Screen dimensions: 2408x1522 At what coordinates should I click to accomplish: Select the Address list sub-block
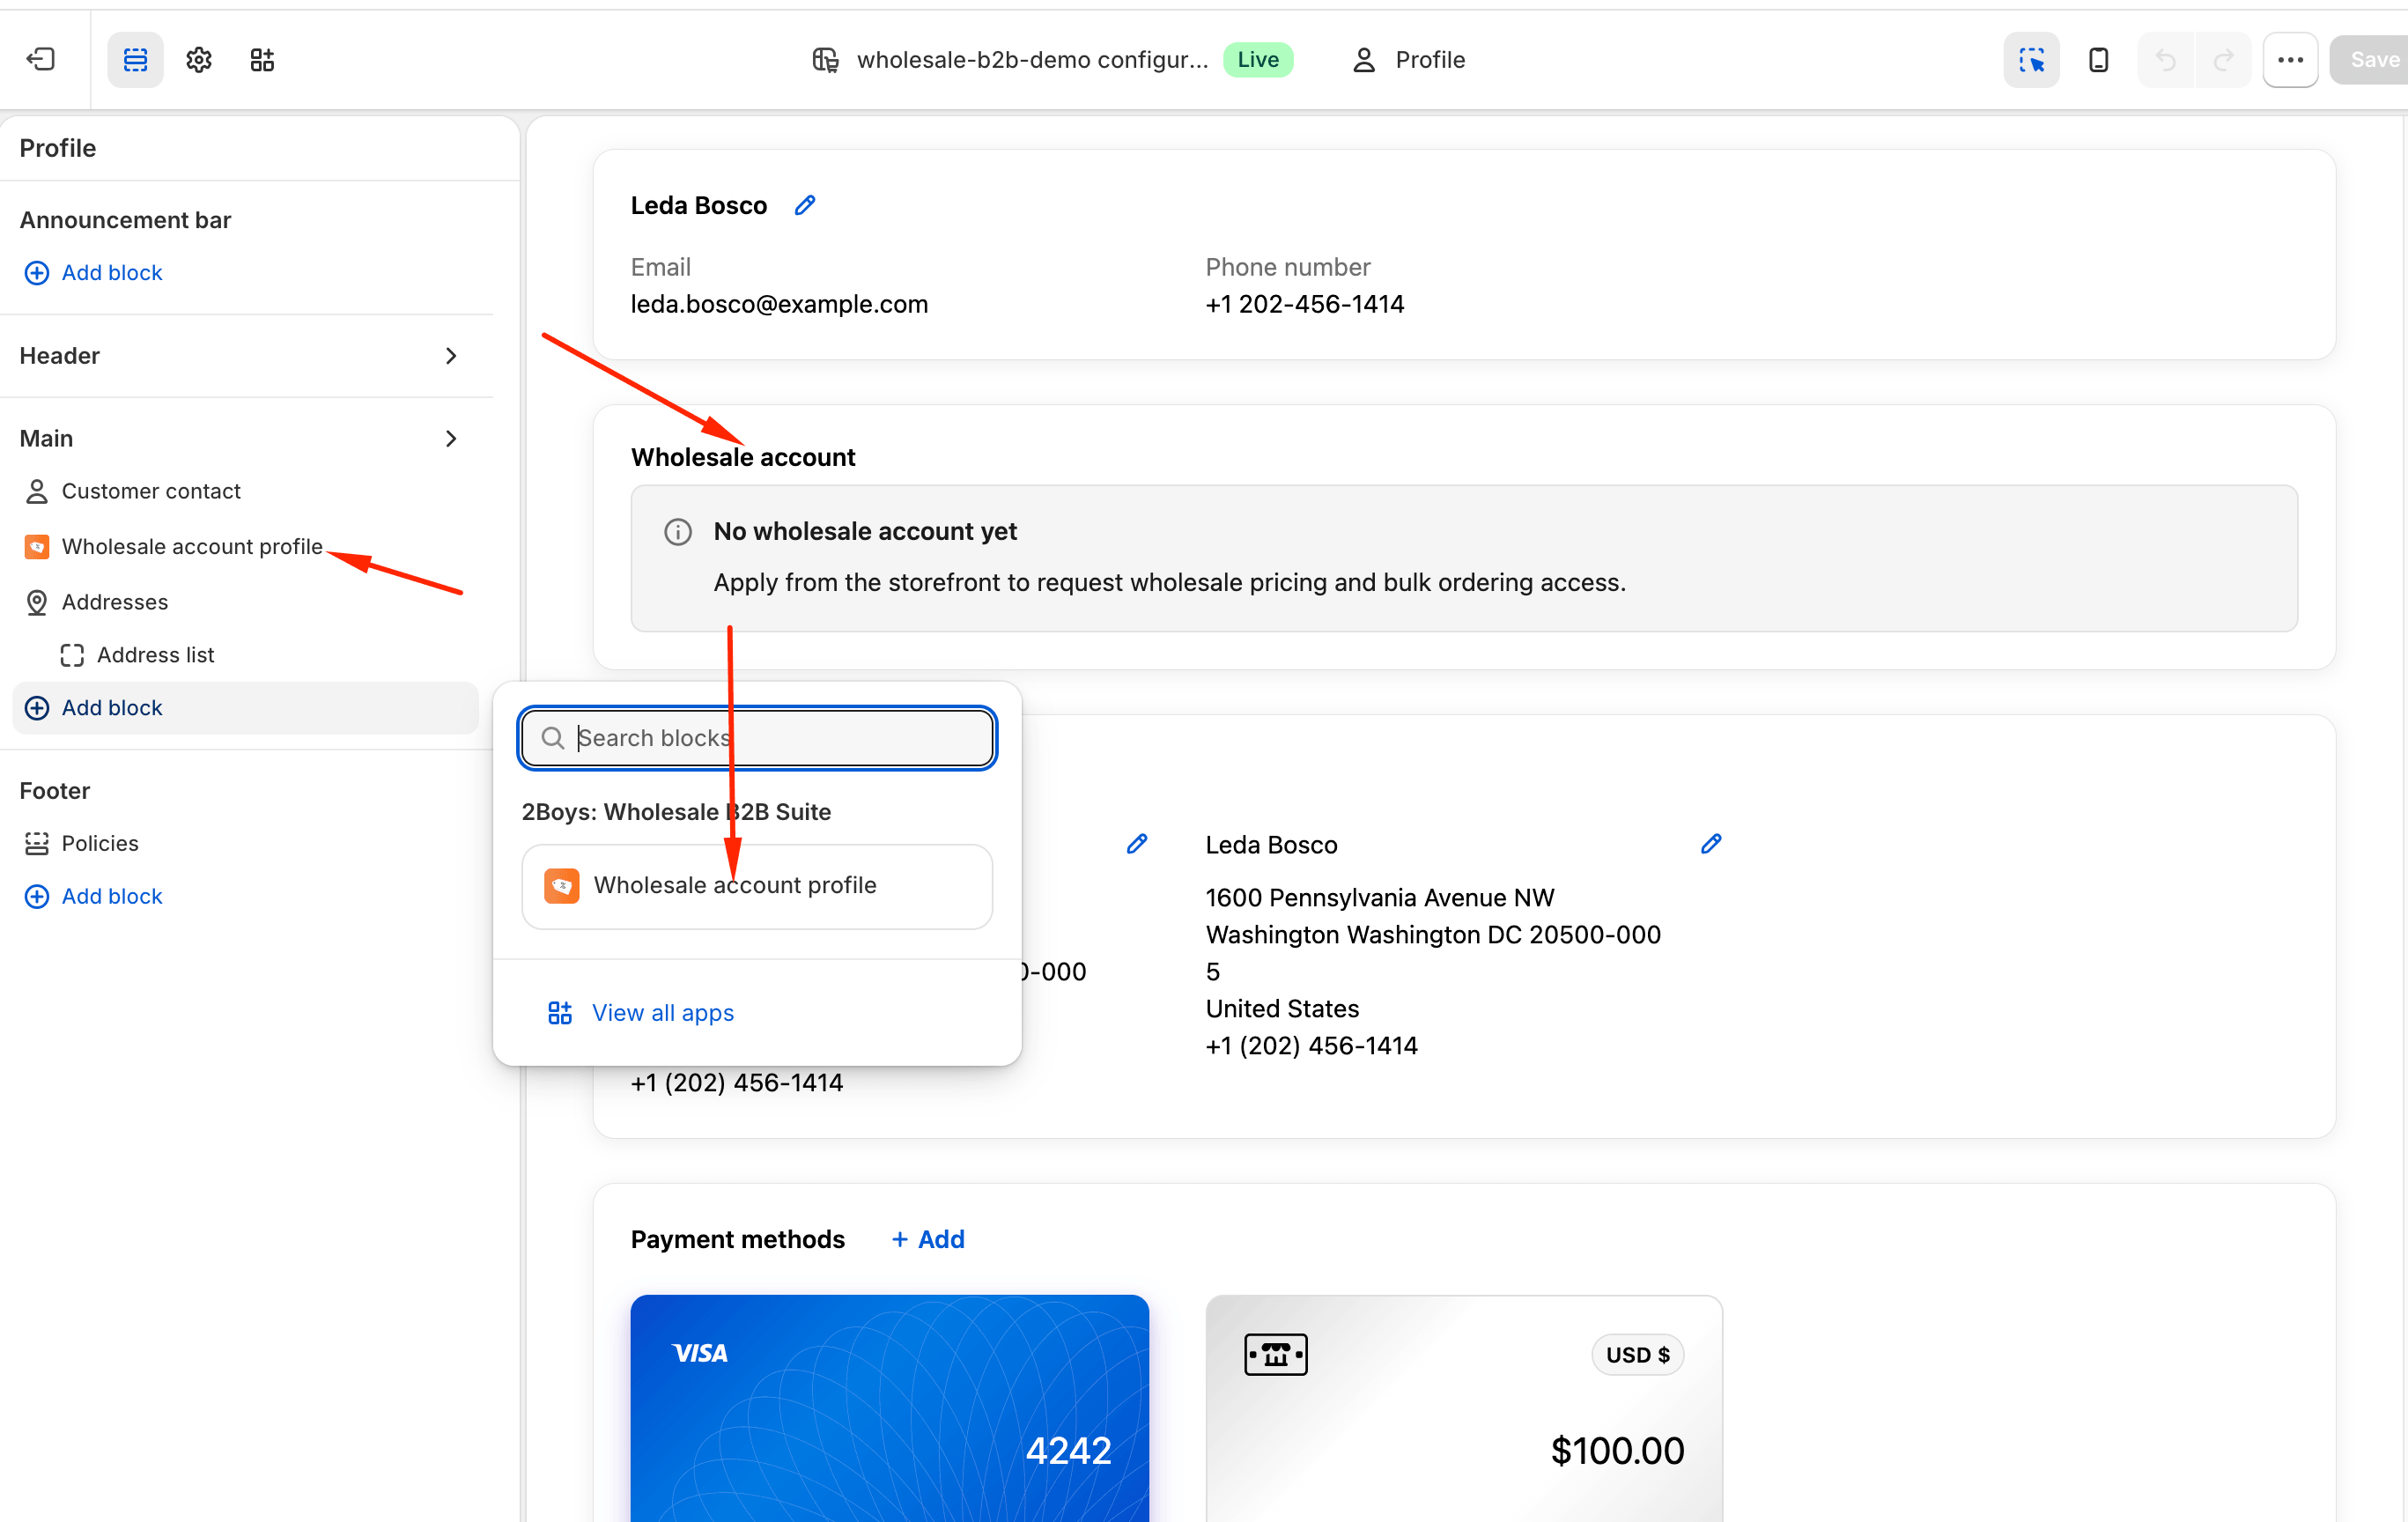click(x=155, y=655)
